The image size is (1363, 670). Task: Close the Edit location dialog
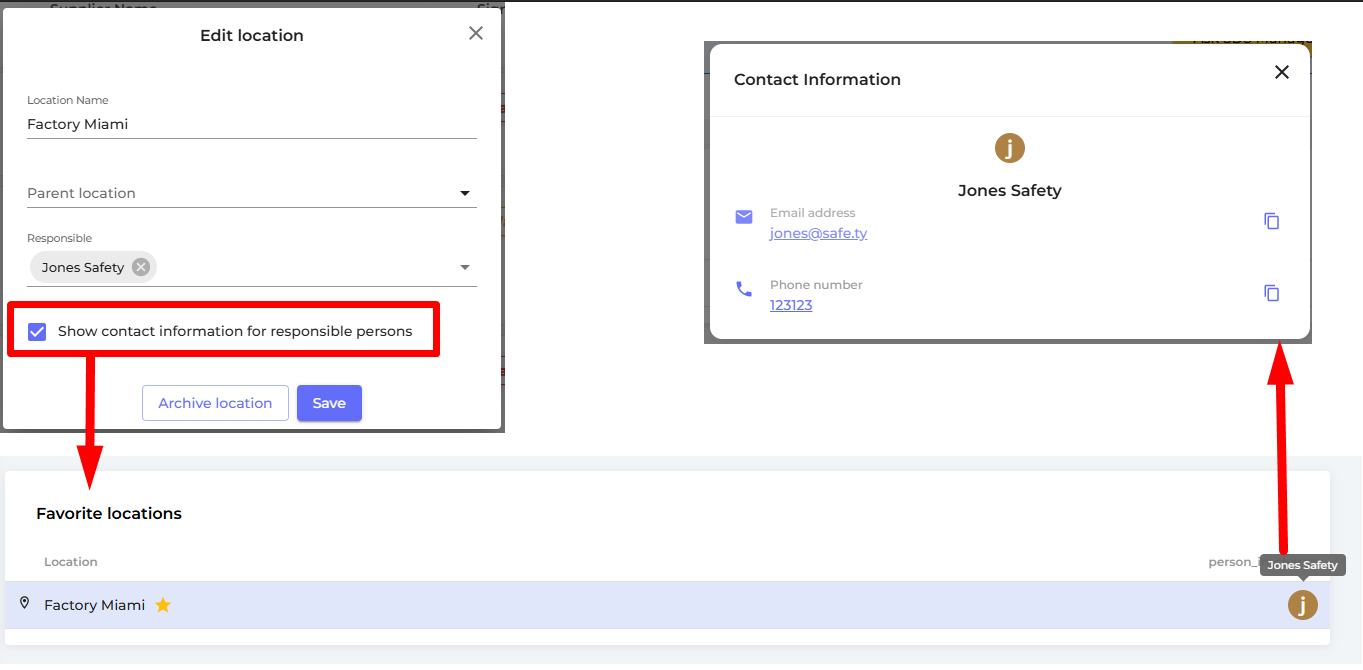point(476,33)
